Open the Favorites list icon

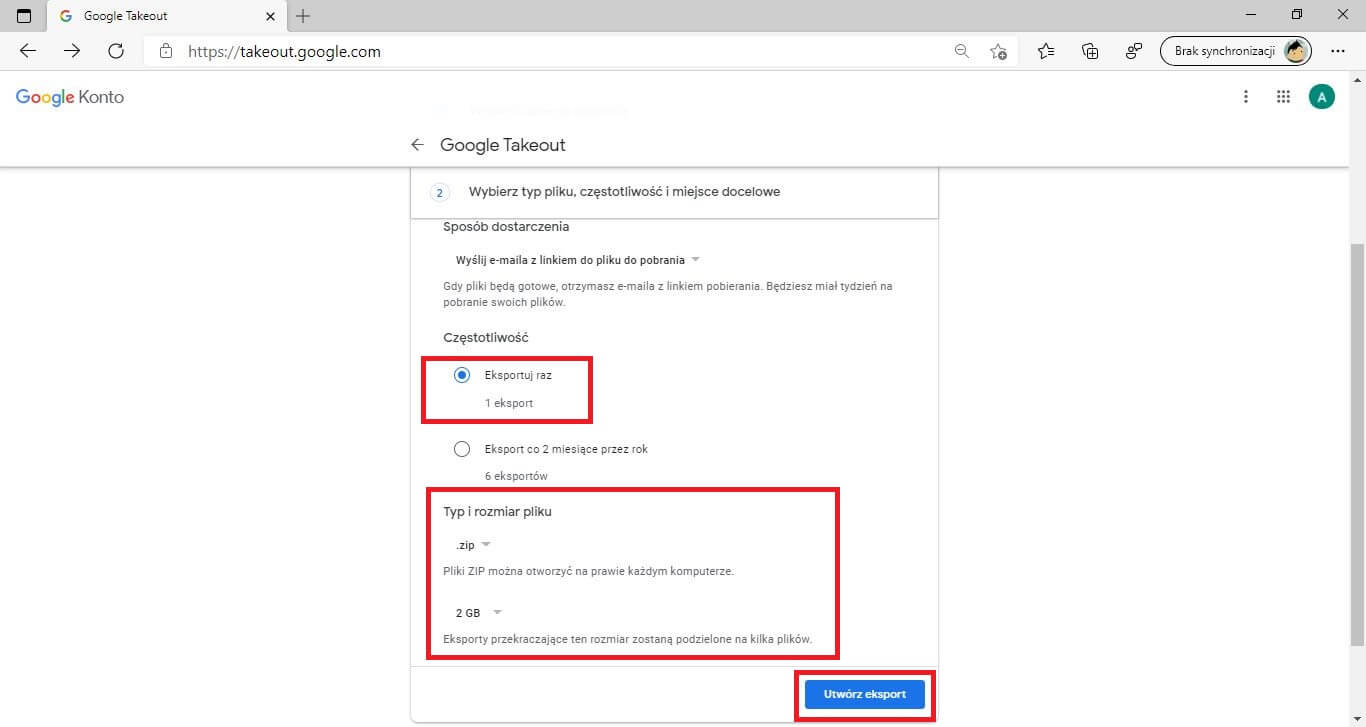[1046, 51]
